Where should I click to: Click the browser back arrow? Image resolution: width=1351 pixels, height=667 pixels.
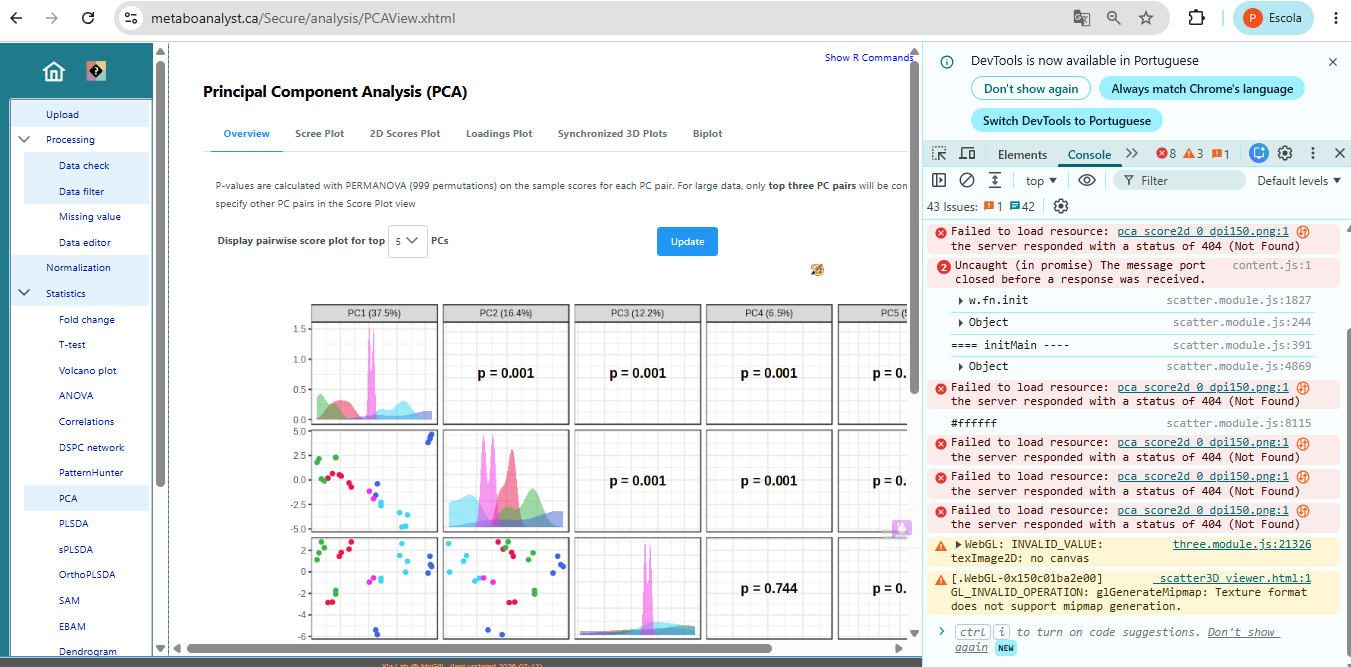pos(17,18)
